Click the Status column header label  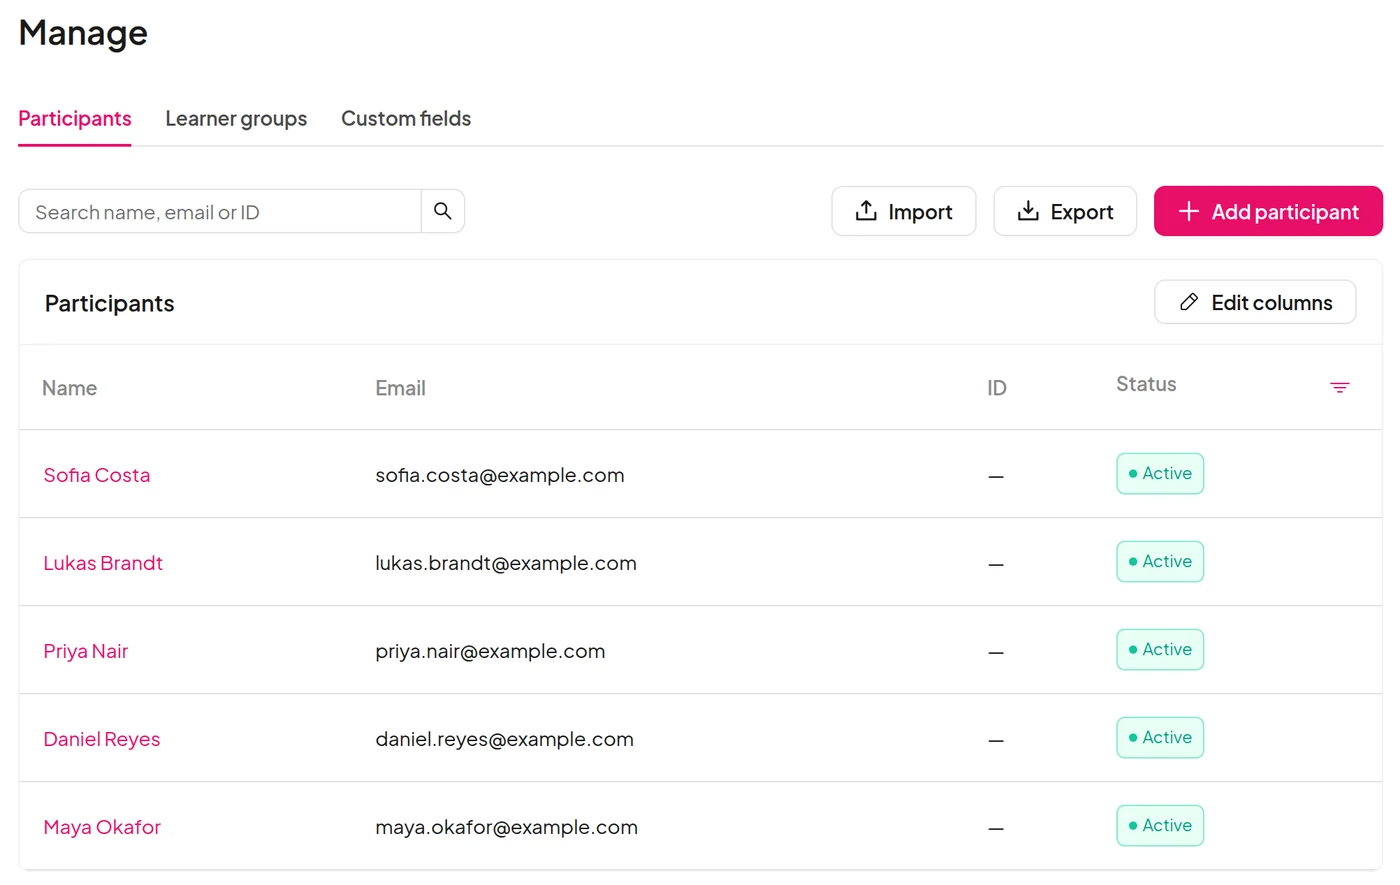coord(1146,384)
